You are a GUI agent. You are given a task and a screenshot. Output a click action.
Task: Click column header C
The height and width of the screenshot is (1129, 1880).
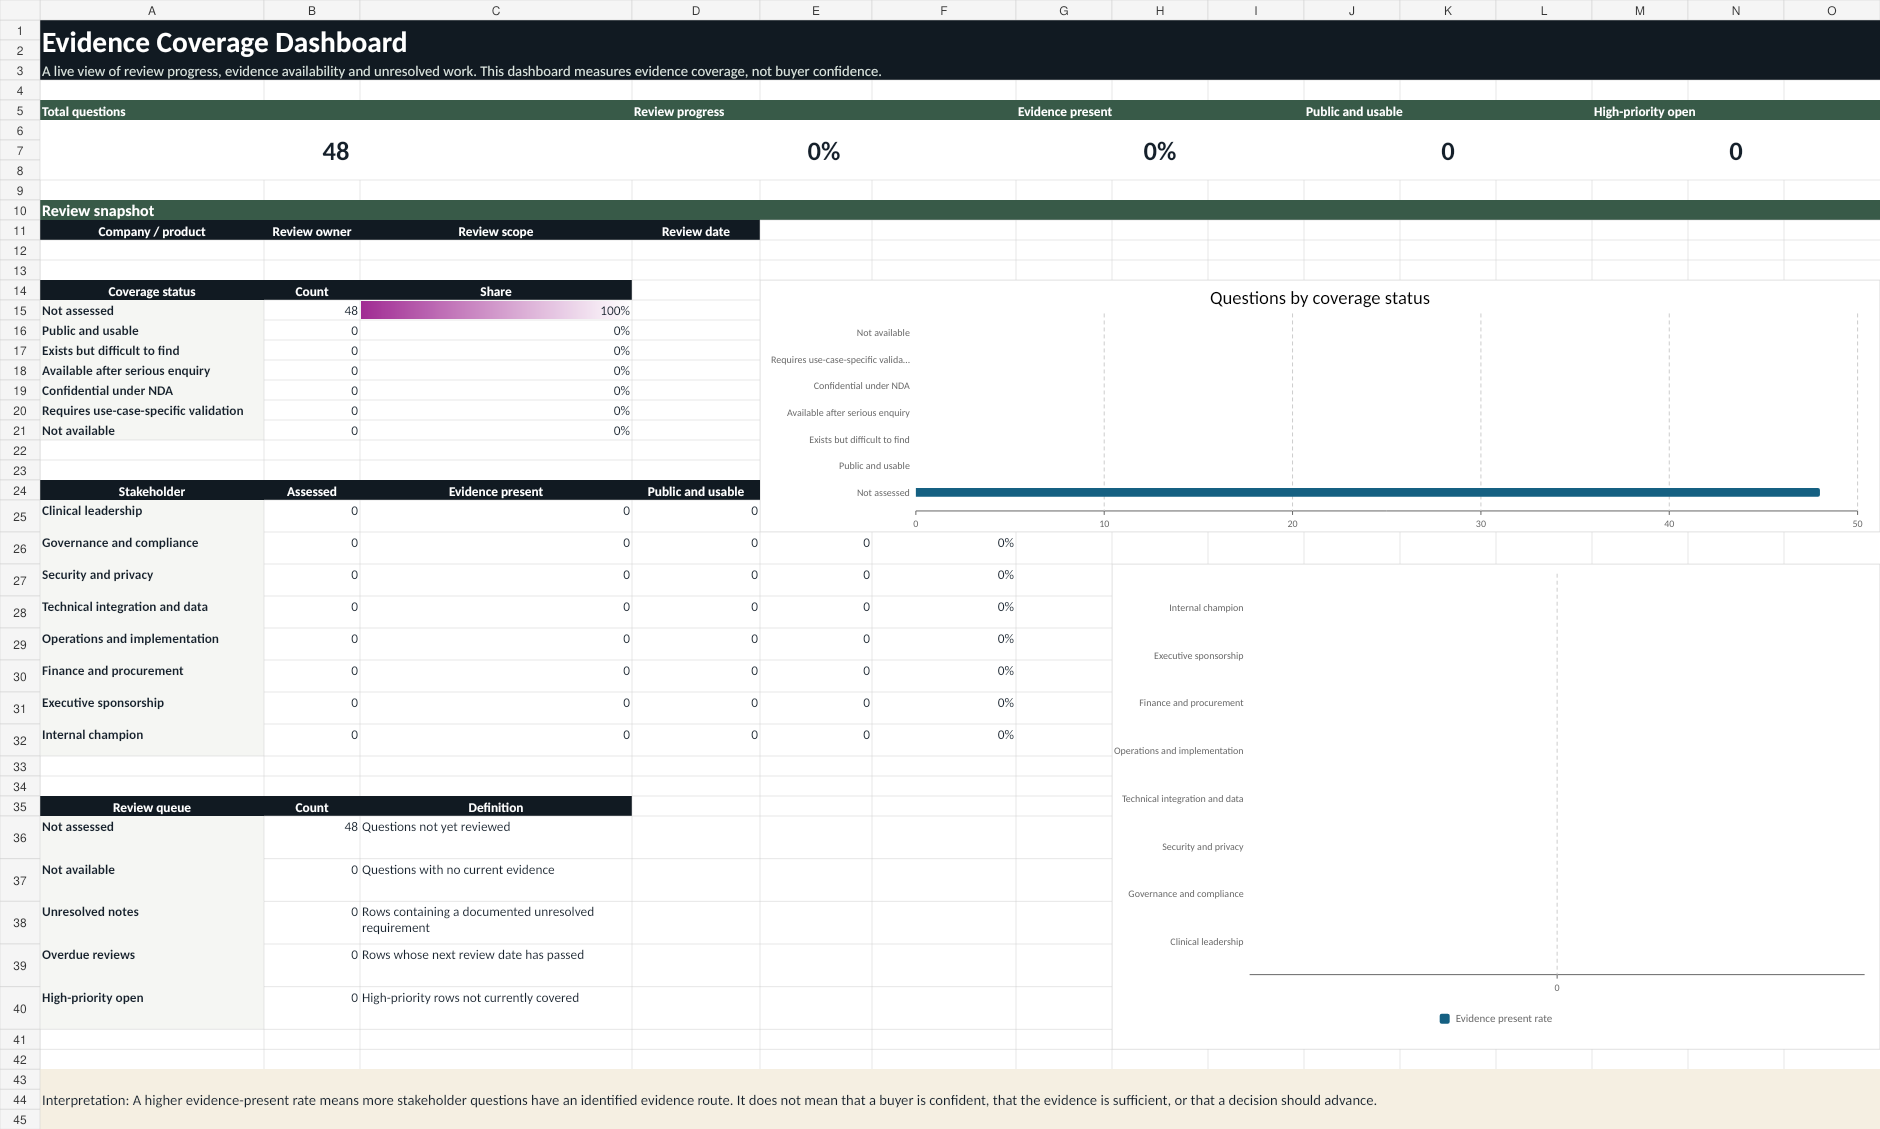click(496, 10)
